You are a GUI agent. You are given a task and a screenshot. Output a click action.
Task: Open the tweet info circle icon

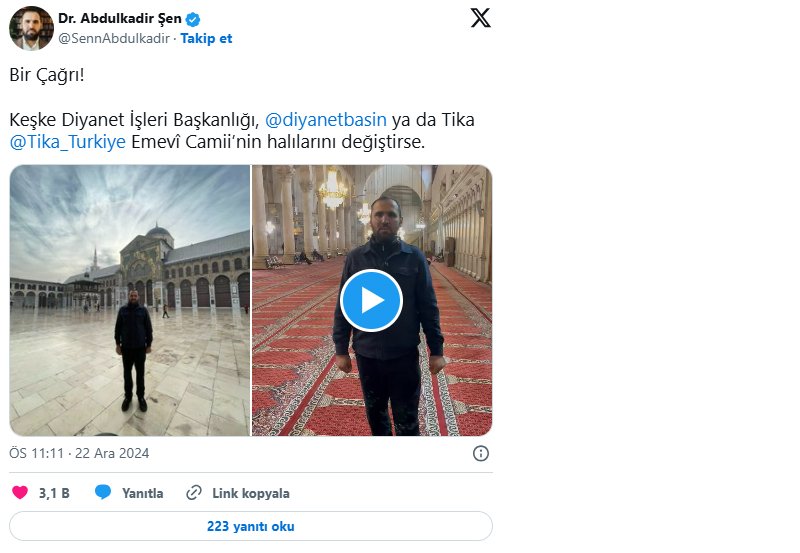[480, 453]
